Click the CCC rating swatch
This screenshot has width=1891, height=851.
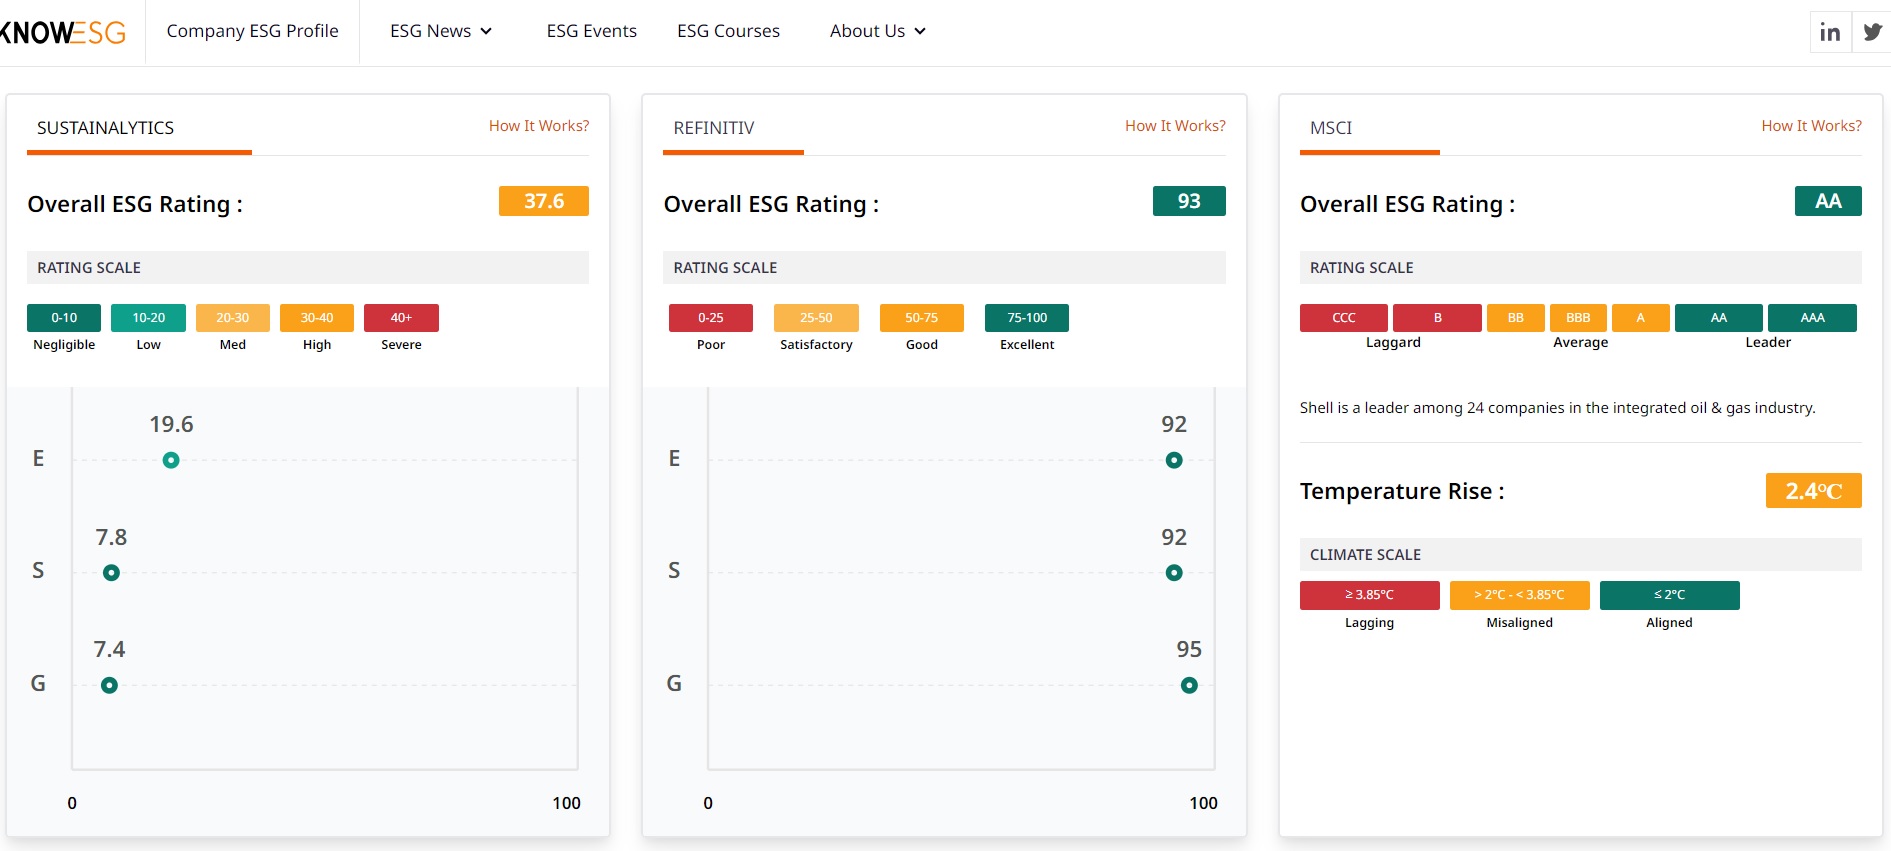pos(1344,318)
